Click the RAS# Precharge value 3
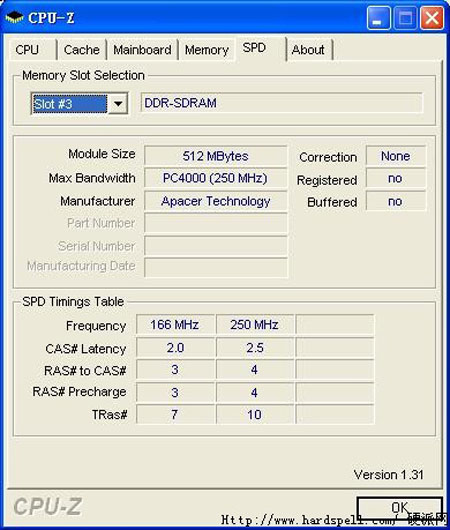 [175, 392]
